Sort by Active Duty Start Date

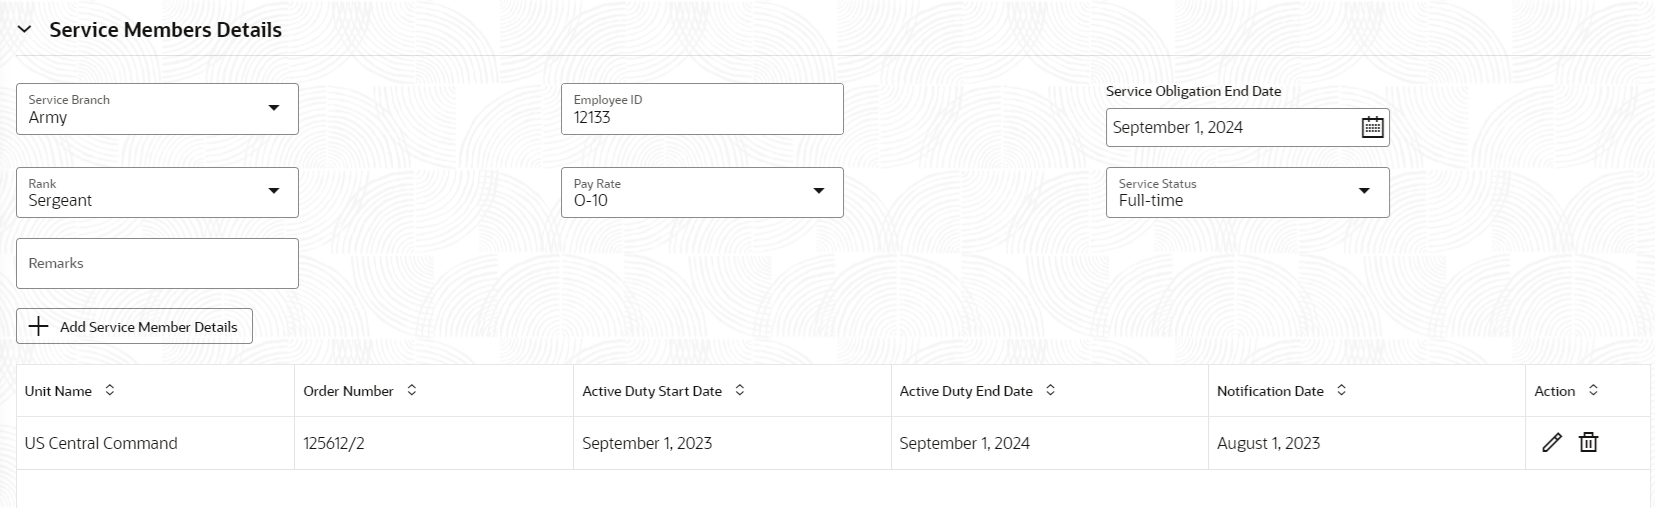click(x=740, y=390)
